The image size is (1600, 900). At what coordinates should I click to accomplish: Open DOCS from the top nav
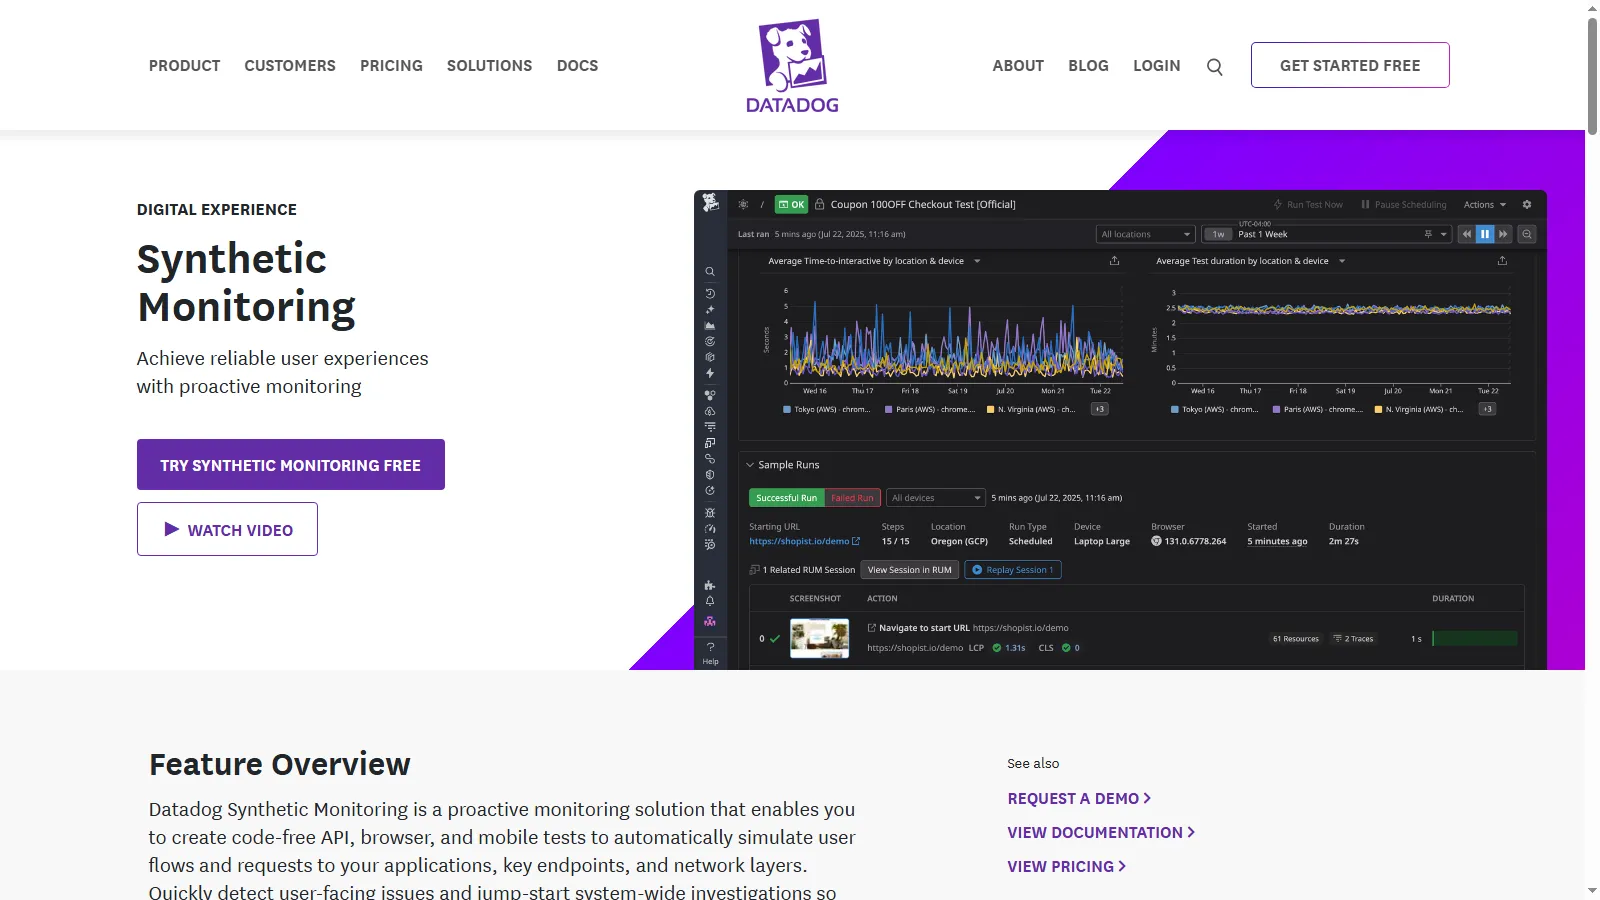tap(577, 66)
